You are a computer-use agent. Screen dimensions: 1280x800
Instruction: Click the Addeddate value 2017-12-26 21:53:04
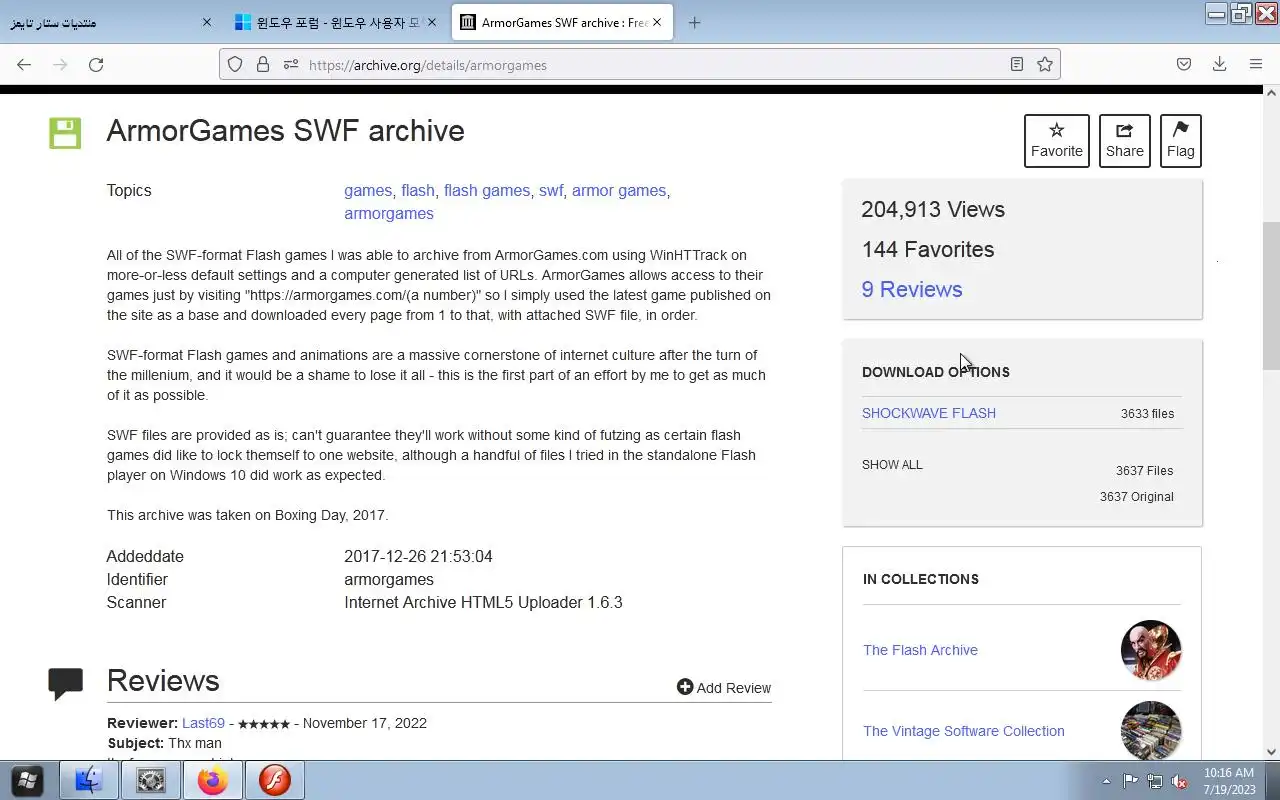[418, 556]
